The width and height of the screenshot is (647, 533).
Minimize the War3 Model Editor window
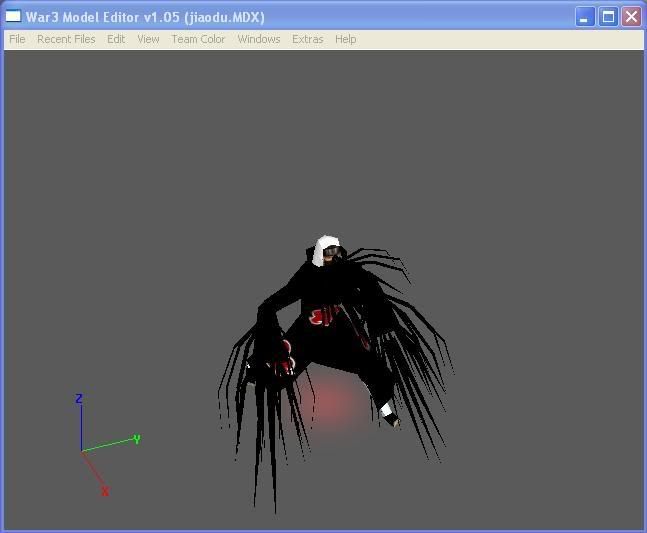[585, 17]
